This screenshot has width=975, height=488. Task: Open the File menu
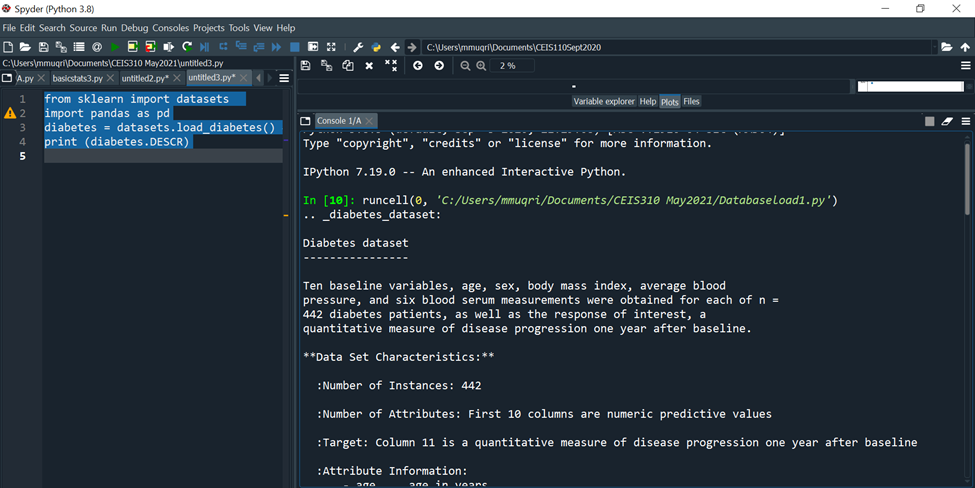click(9, 28)
